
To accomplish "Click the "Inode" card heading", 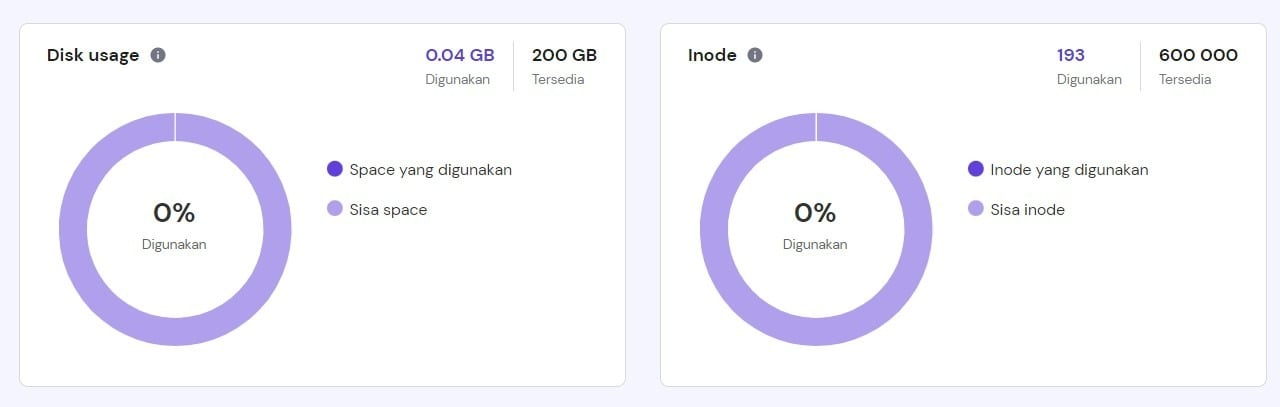I will (x=712, y=55).
